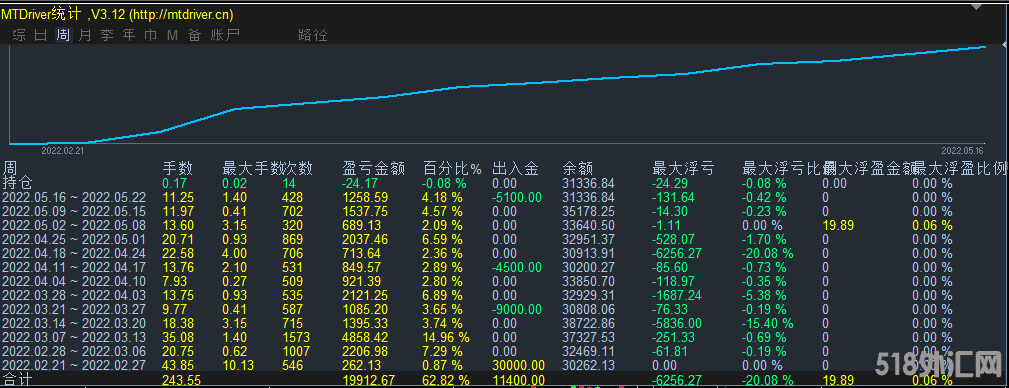The width and height of the screenshot is (1009, 388).
Task: Click the total lots value 243.55
Action: tap(182, 380)
